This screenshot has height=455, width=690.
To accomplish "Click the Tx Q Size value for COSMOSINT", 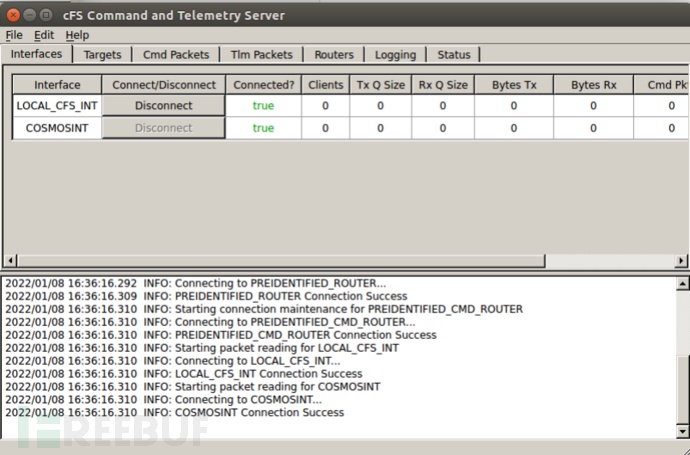I will pyautogui.click(x=381, y=128).
